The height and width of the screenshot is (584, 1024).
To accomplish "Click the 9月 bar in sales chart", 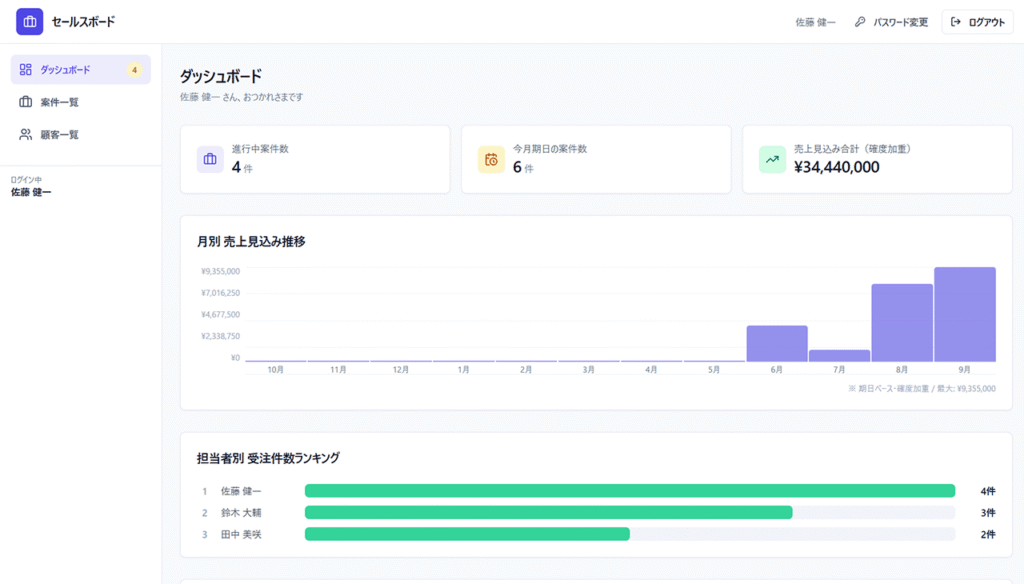I will 965,314.
